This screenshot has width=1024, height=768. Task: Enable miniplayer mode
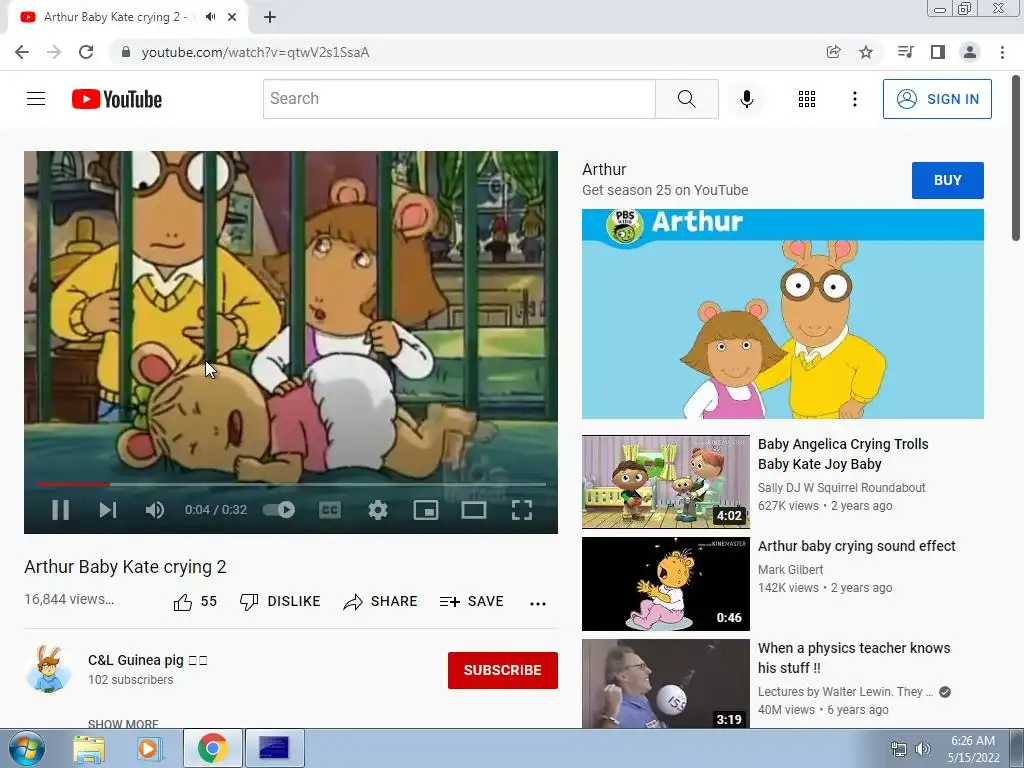coord(426,510)
